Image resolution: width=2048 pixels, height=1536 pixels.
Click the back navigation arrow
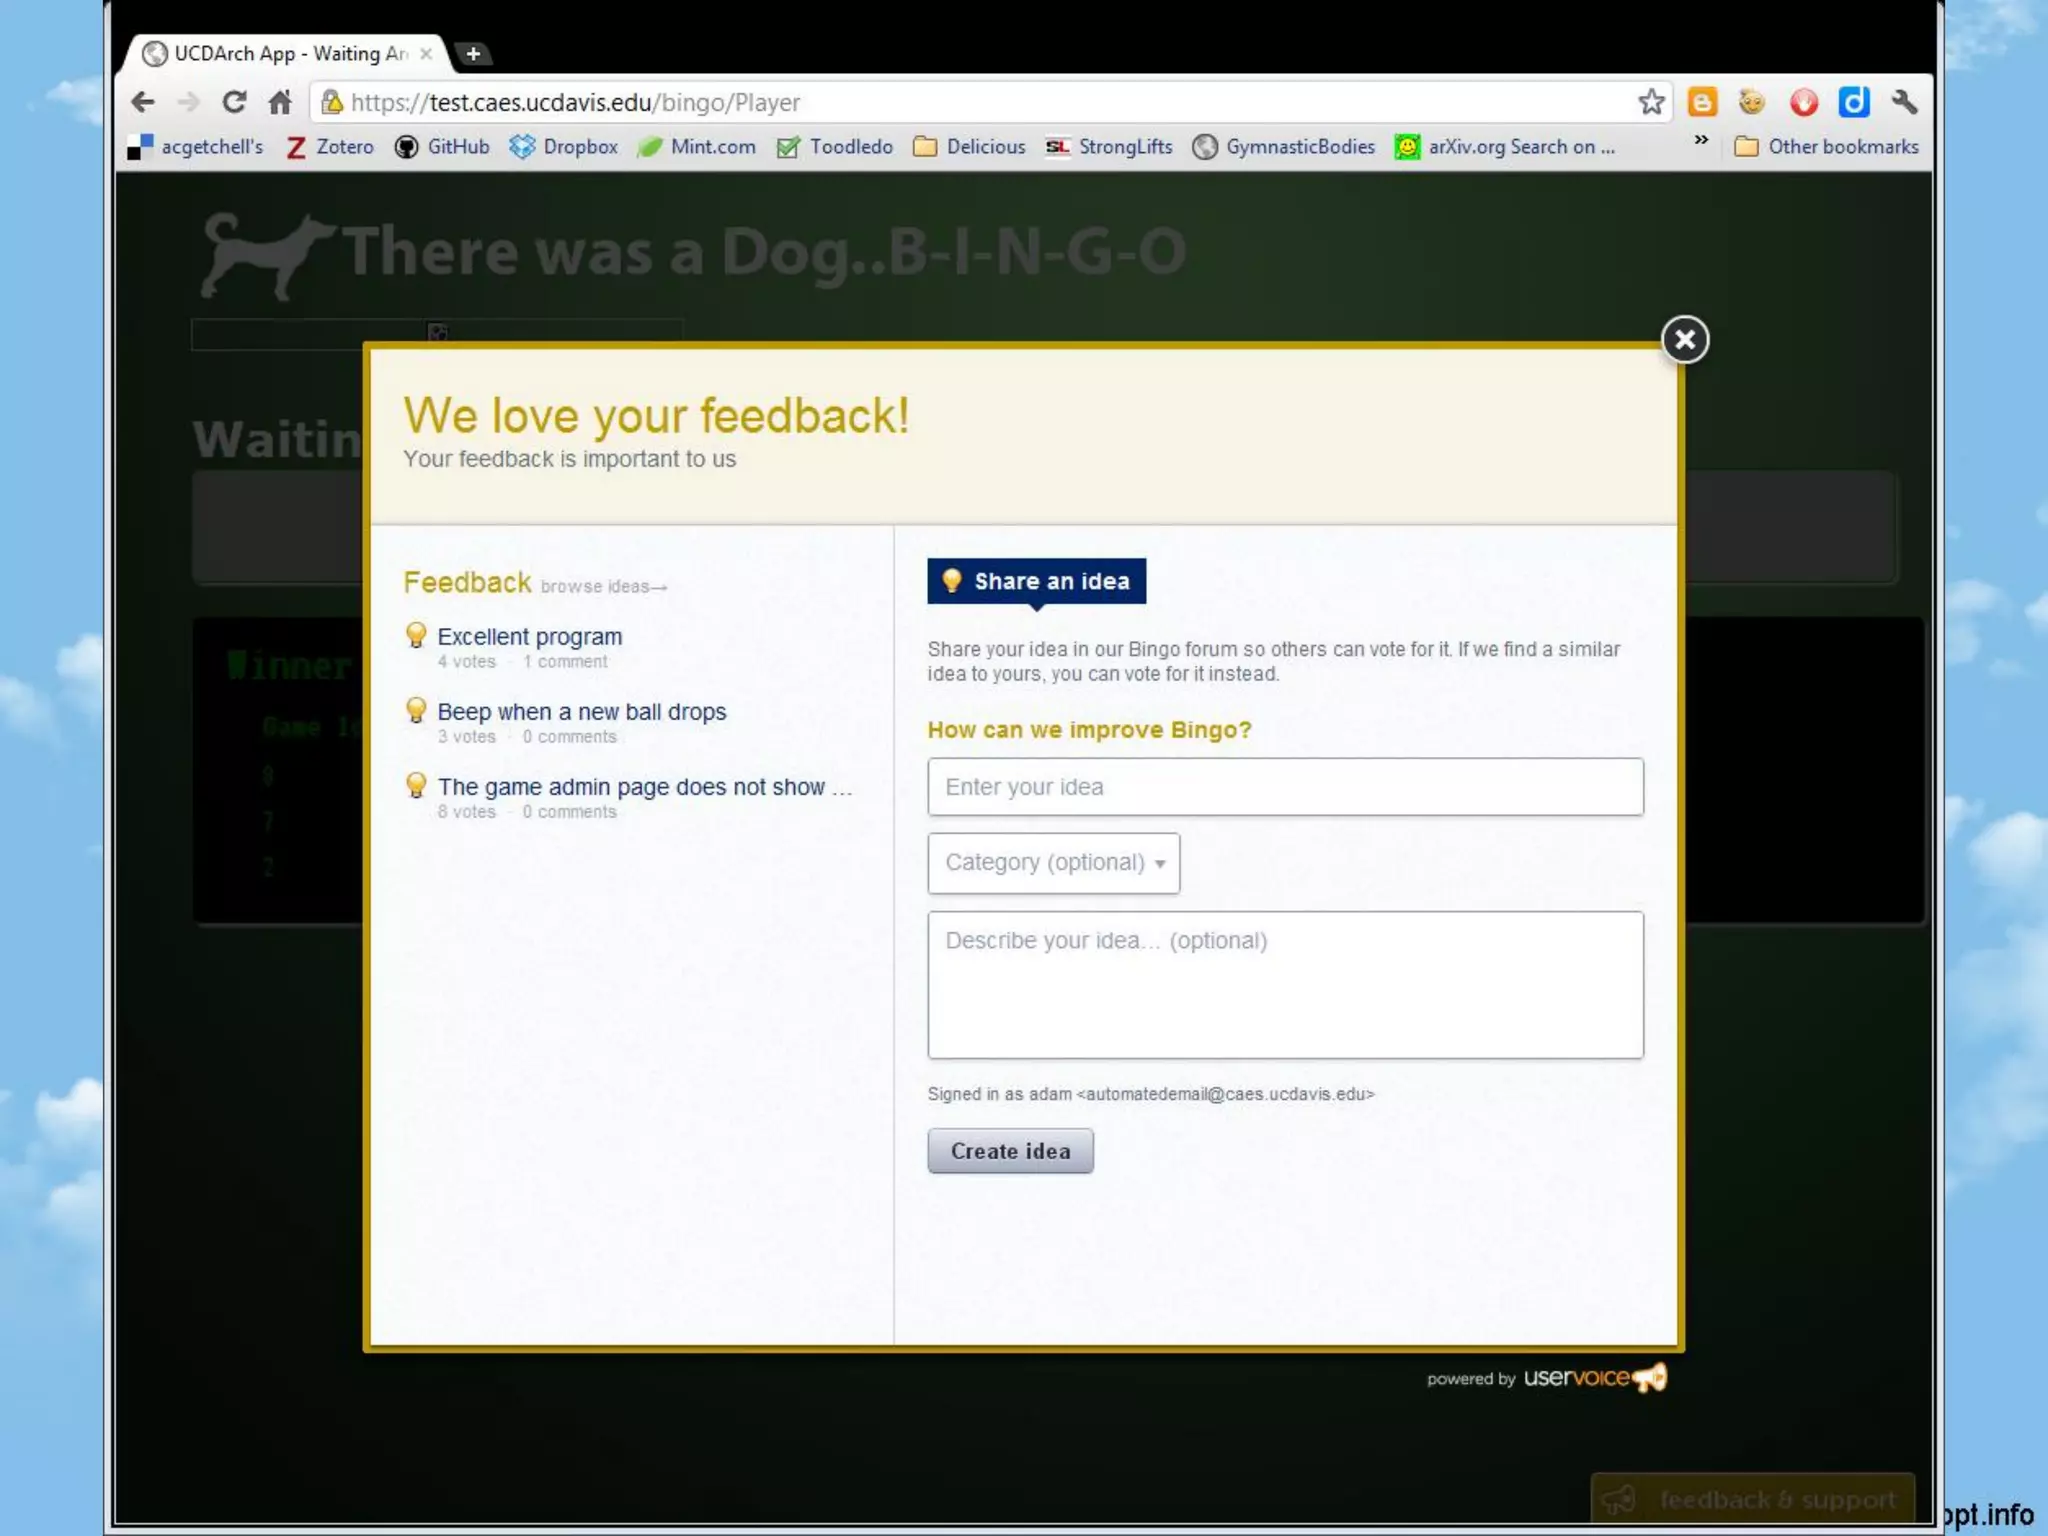coord(143,102)
